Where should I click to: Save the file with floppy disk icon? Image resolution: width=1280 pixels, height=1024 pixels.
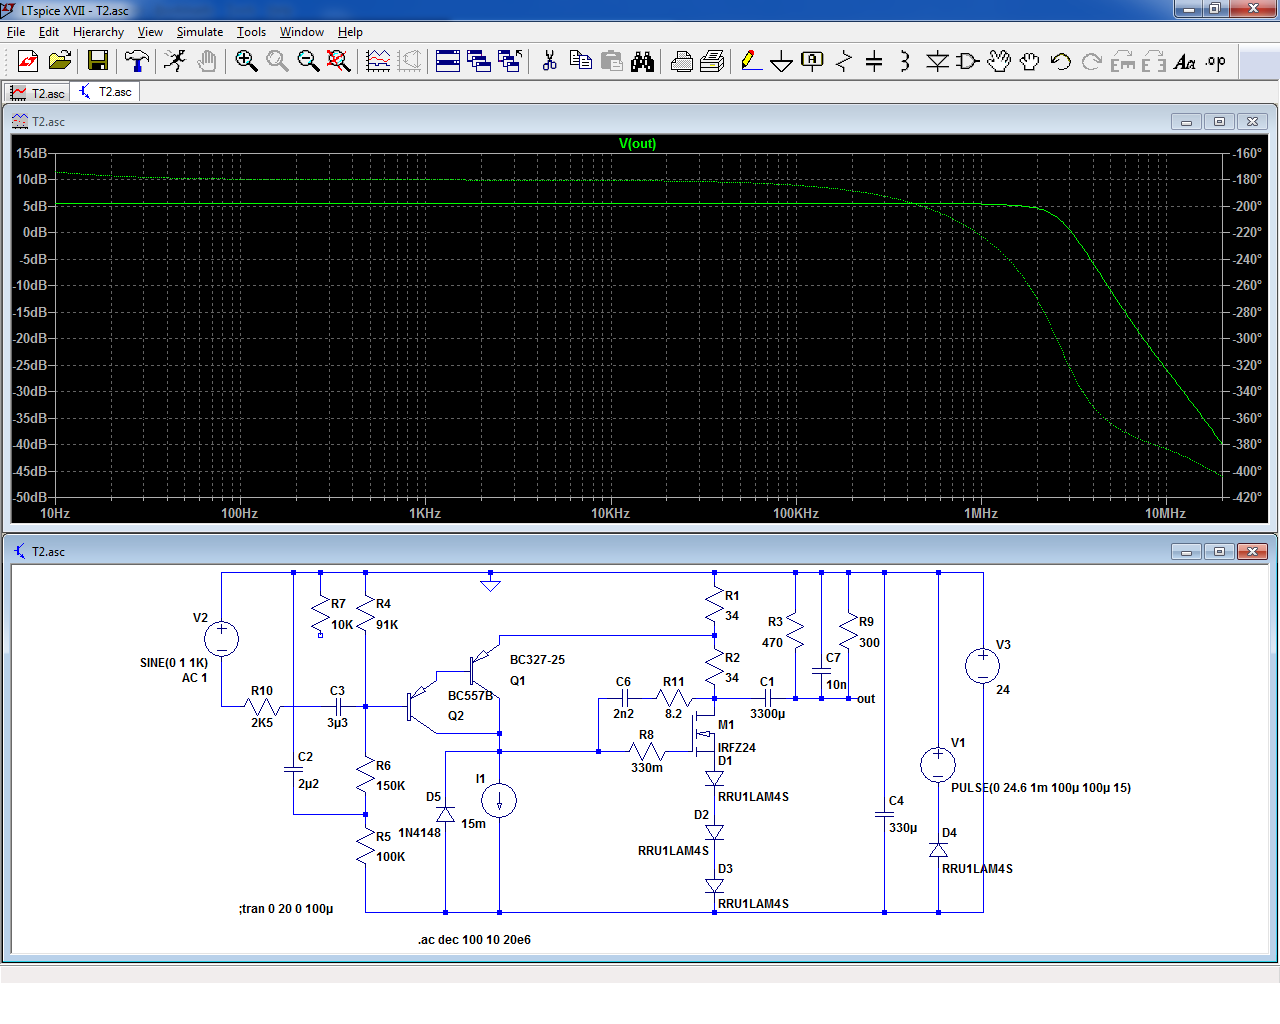pos(97,62)
